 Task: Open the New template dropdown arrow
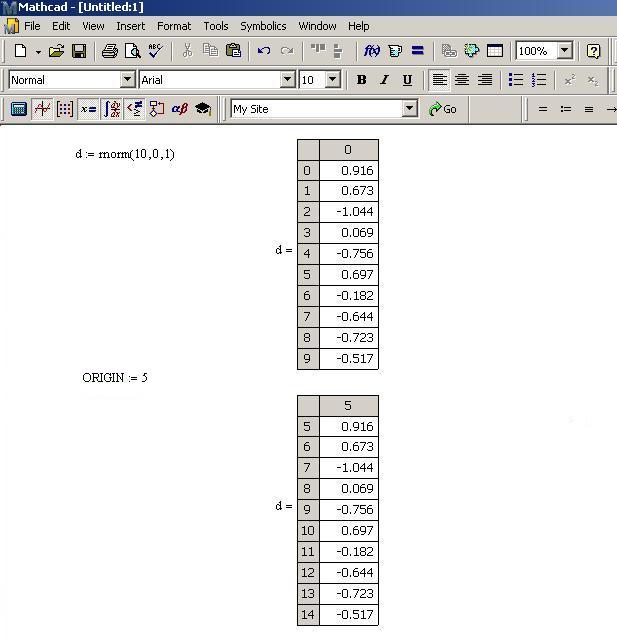38,52
